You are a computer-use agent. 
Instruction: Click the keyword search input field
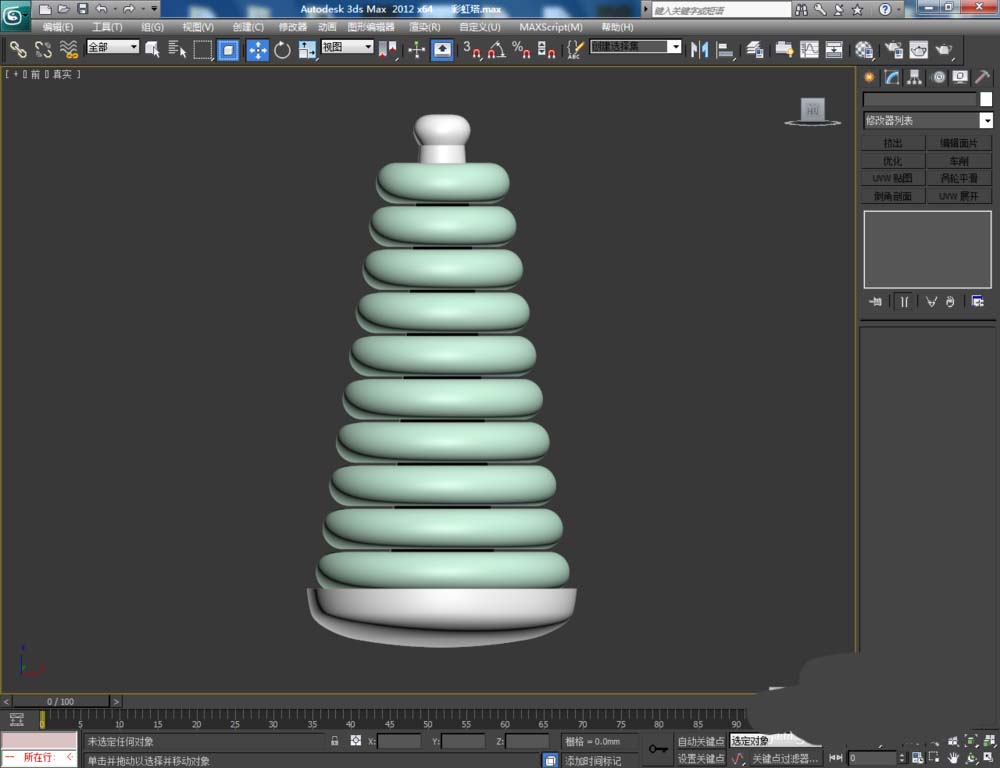tap(720, 9)
